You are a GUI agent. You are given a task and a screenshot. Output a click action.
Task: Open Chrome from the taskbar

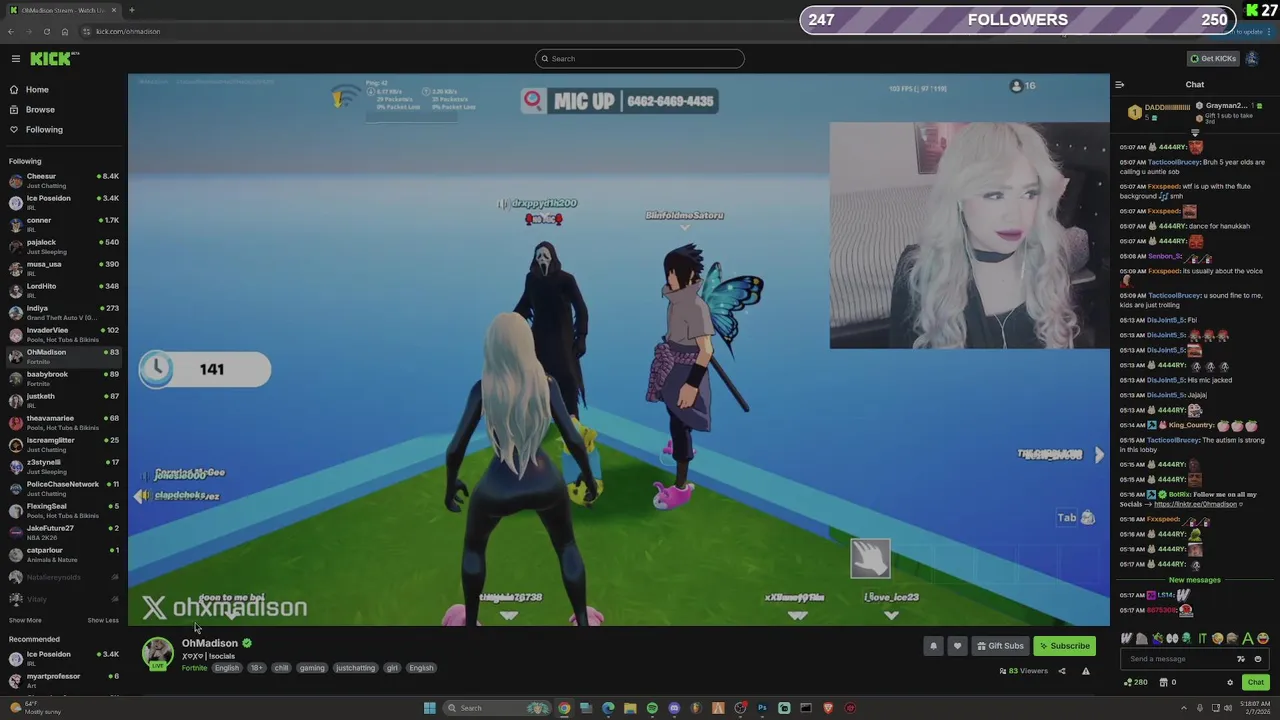[564, 708]
